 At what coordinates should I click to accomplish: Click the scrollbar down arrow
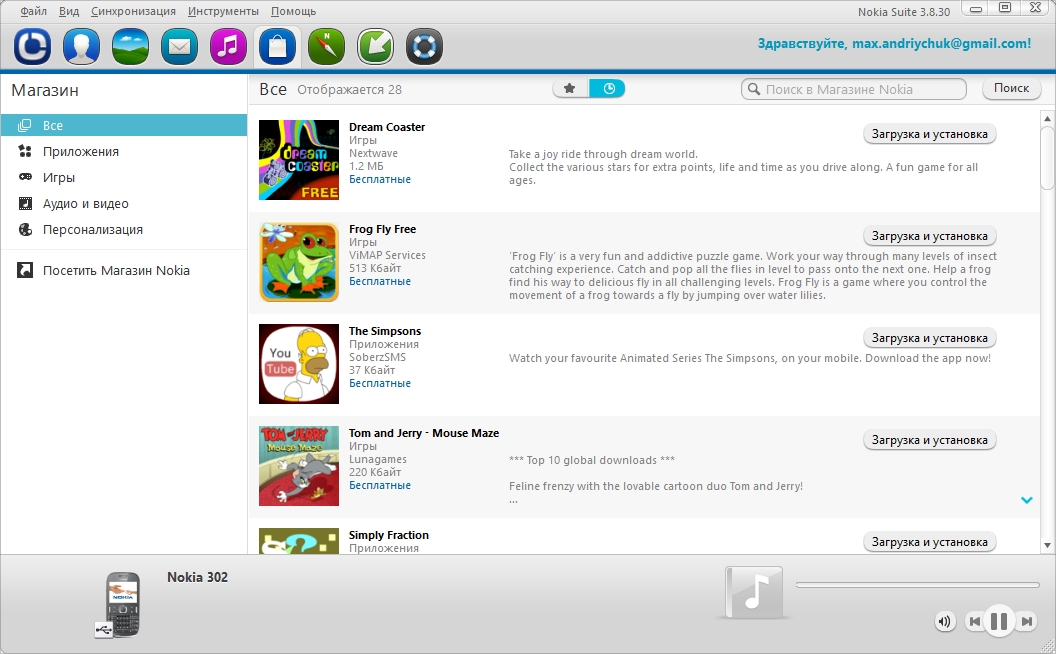(x=1047, y=545)
